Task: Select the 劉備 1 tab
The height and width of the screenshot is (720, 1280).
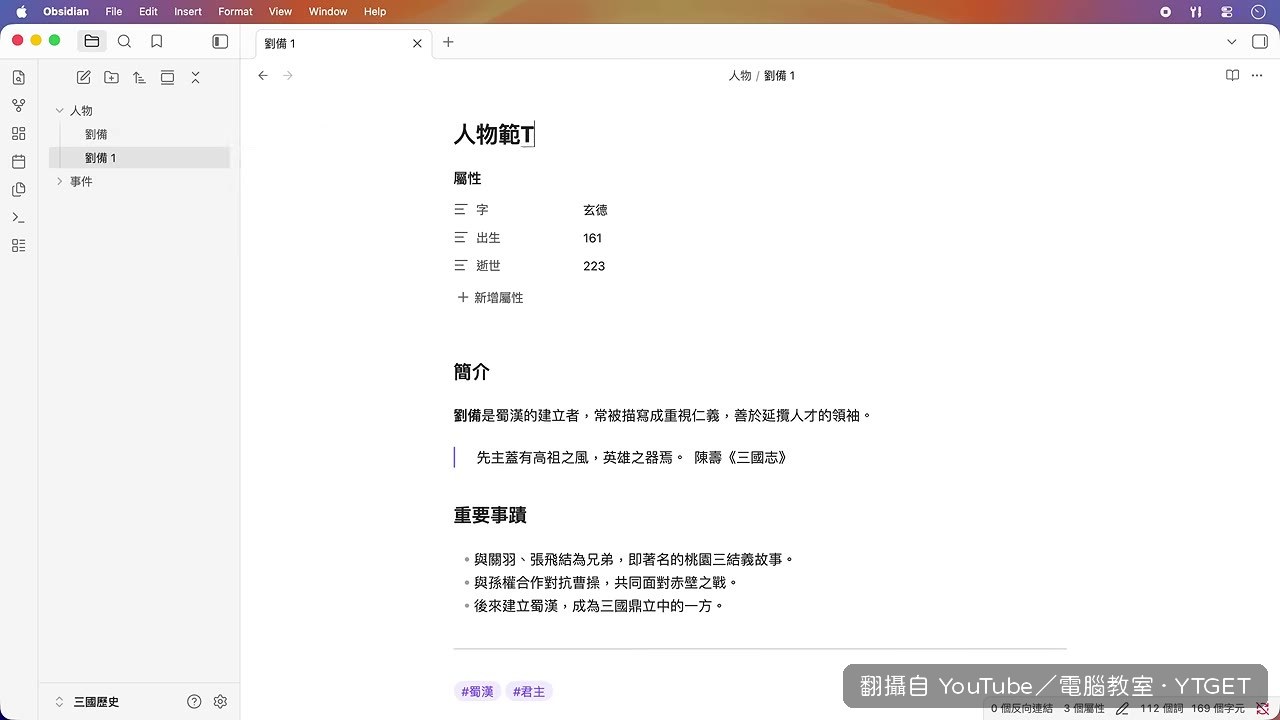Action: pos(343,43)
